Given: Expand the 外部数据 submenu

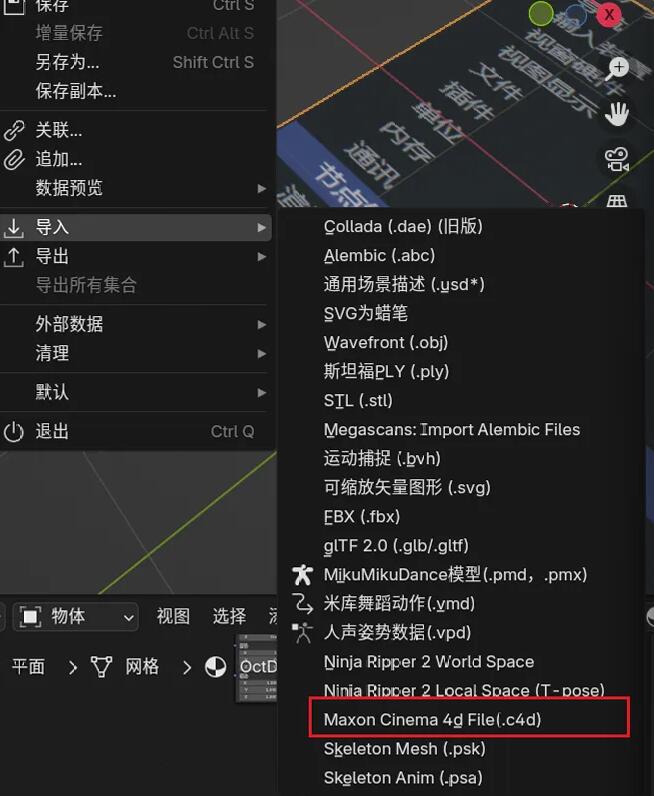Looking at the screenshot, I should coord(136,324).
